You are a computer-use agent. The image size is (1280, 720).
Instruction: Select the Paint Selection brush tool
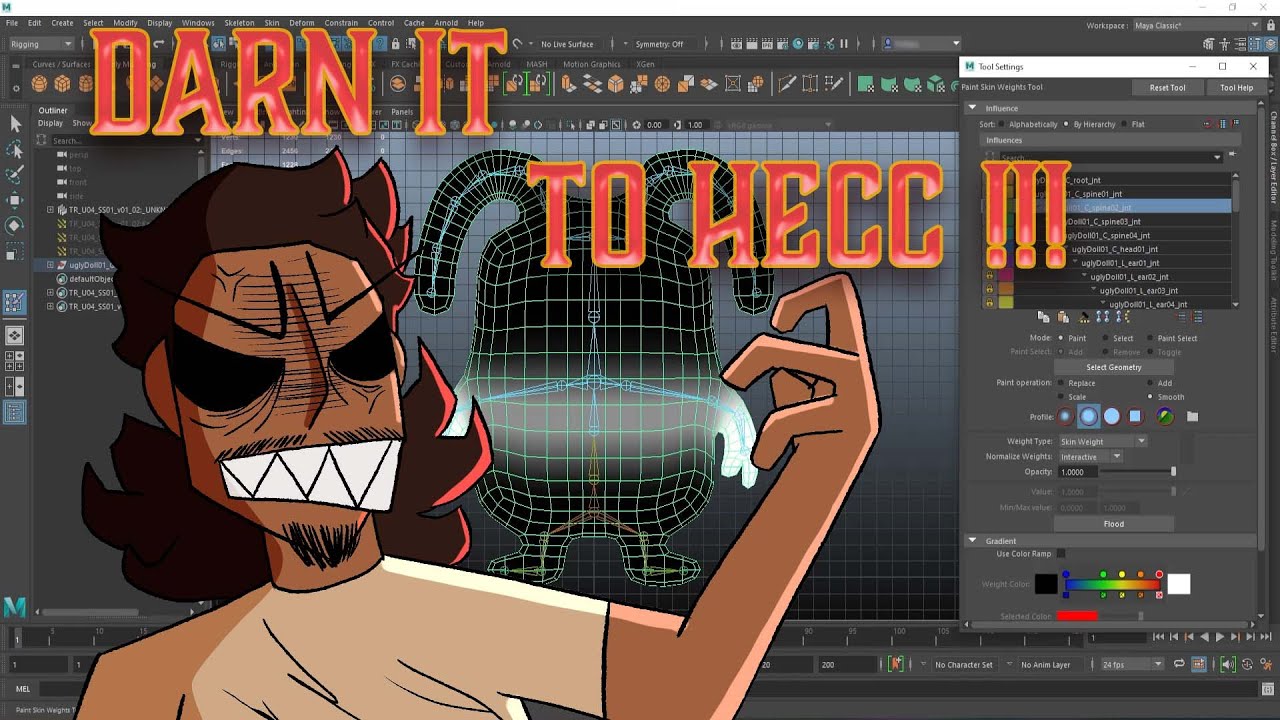[15, 175]
